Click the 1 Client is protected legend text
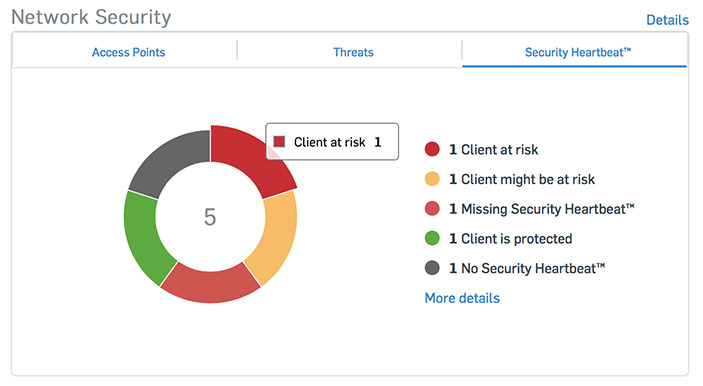The image size is (703, 386). tap(511, 239)
